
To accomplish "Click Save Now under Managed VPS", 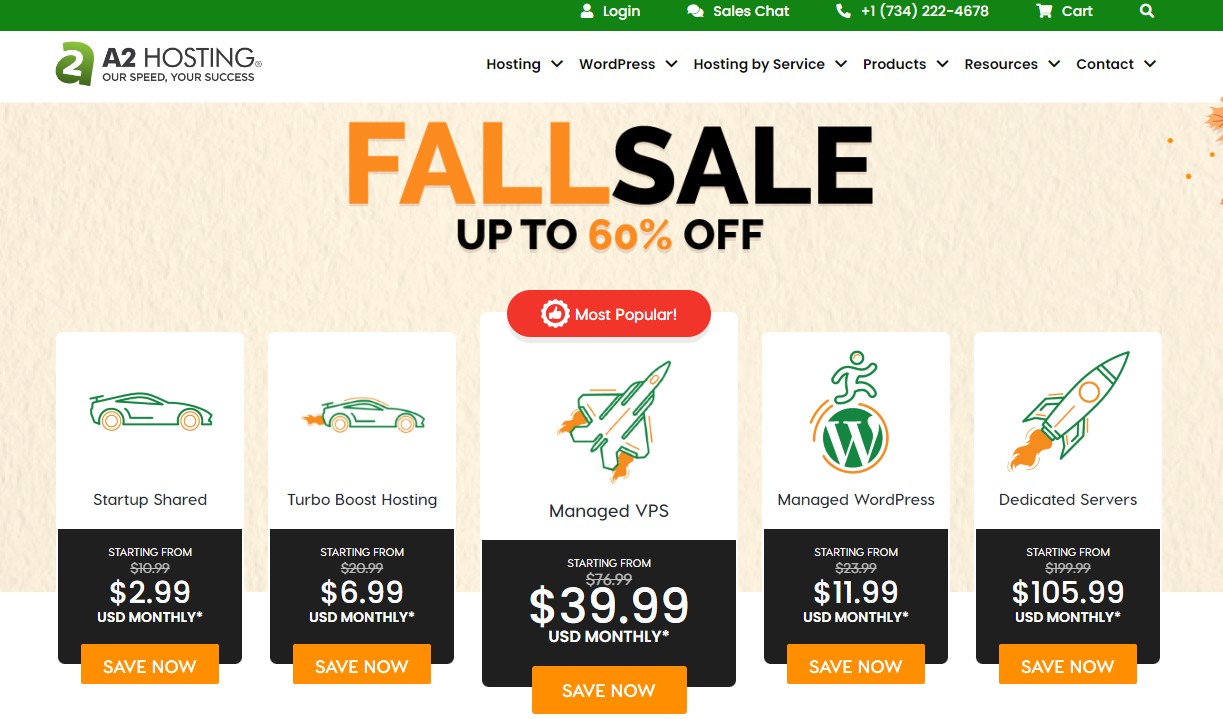I will click(609, 690).
